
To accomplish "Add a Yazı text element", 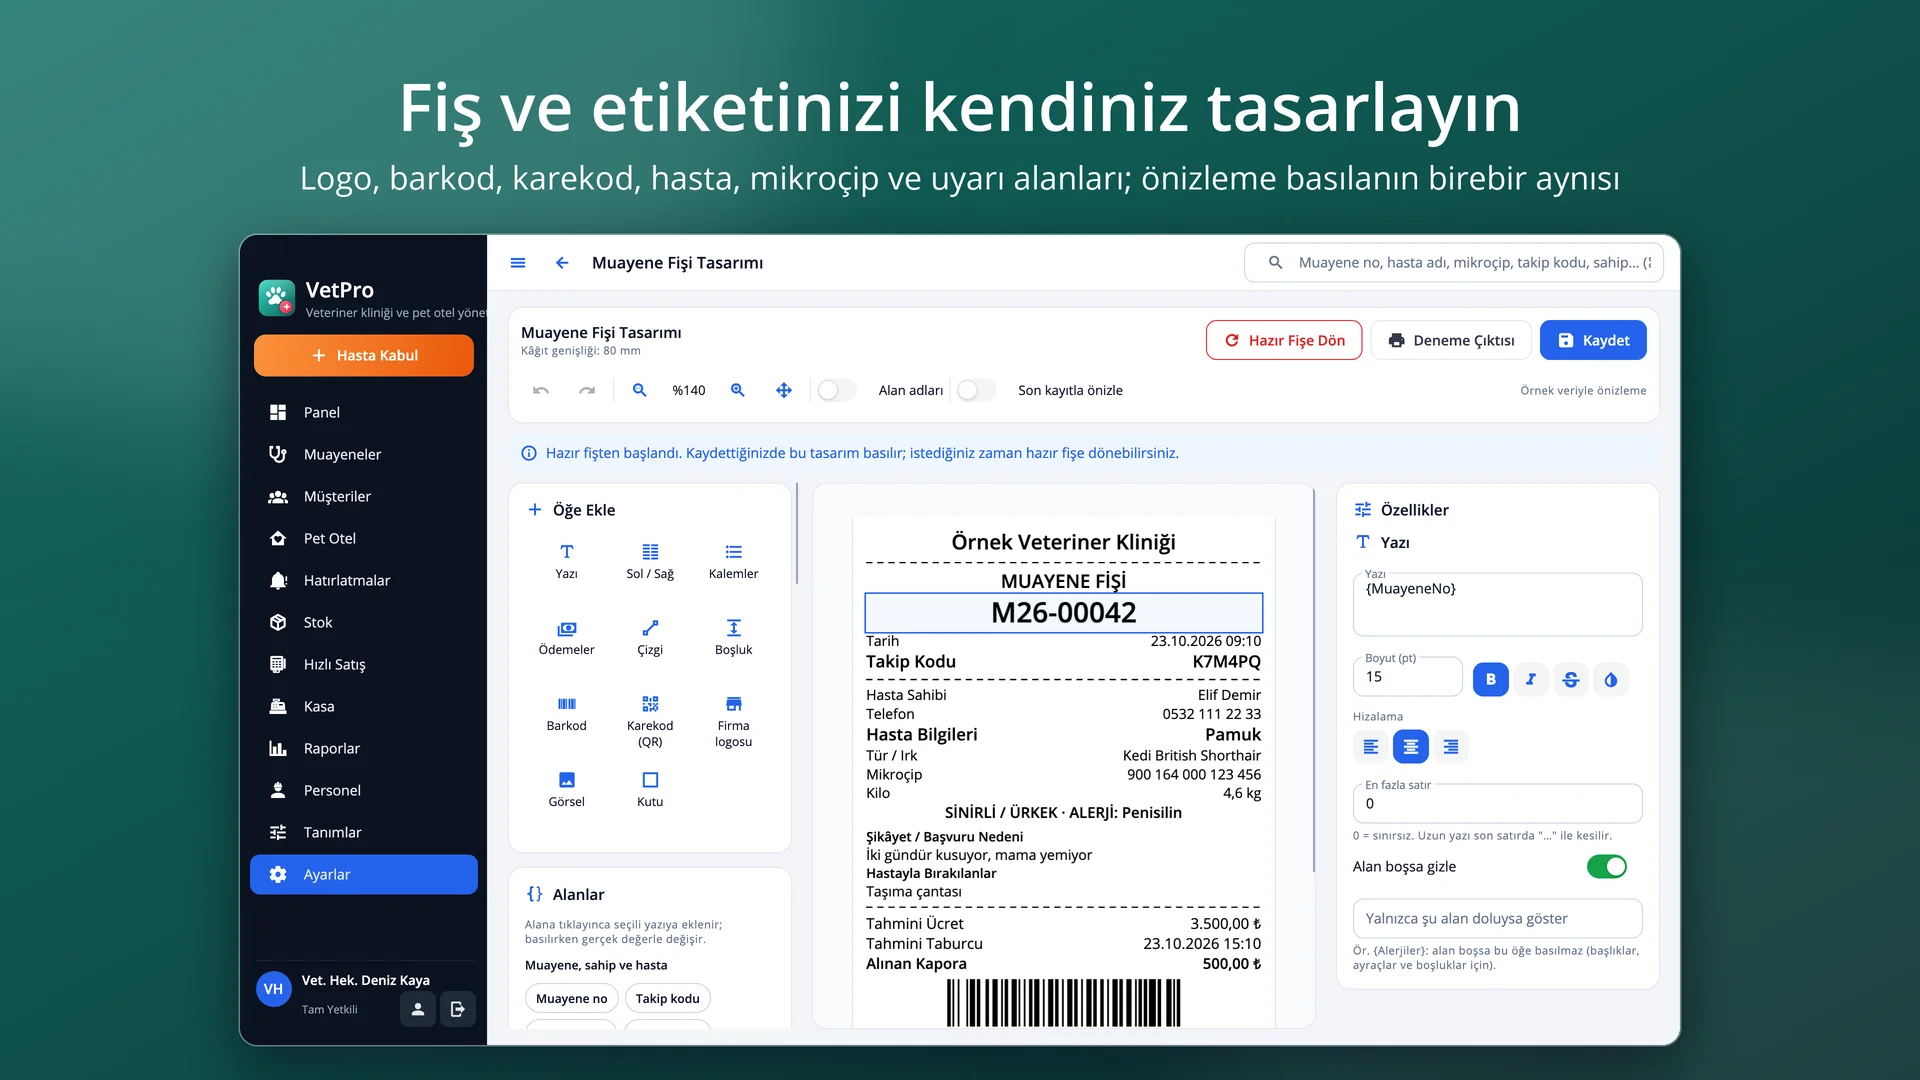I will (566, 561).
